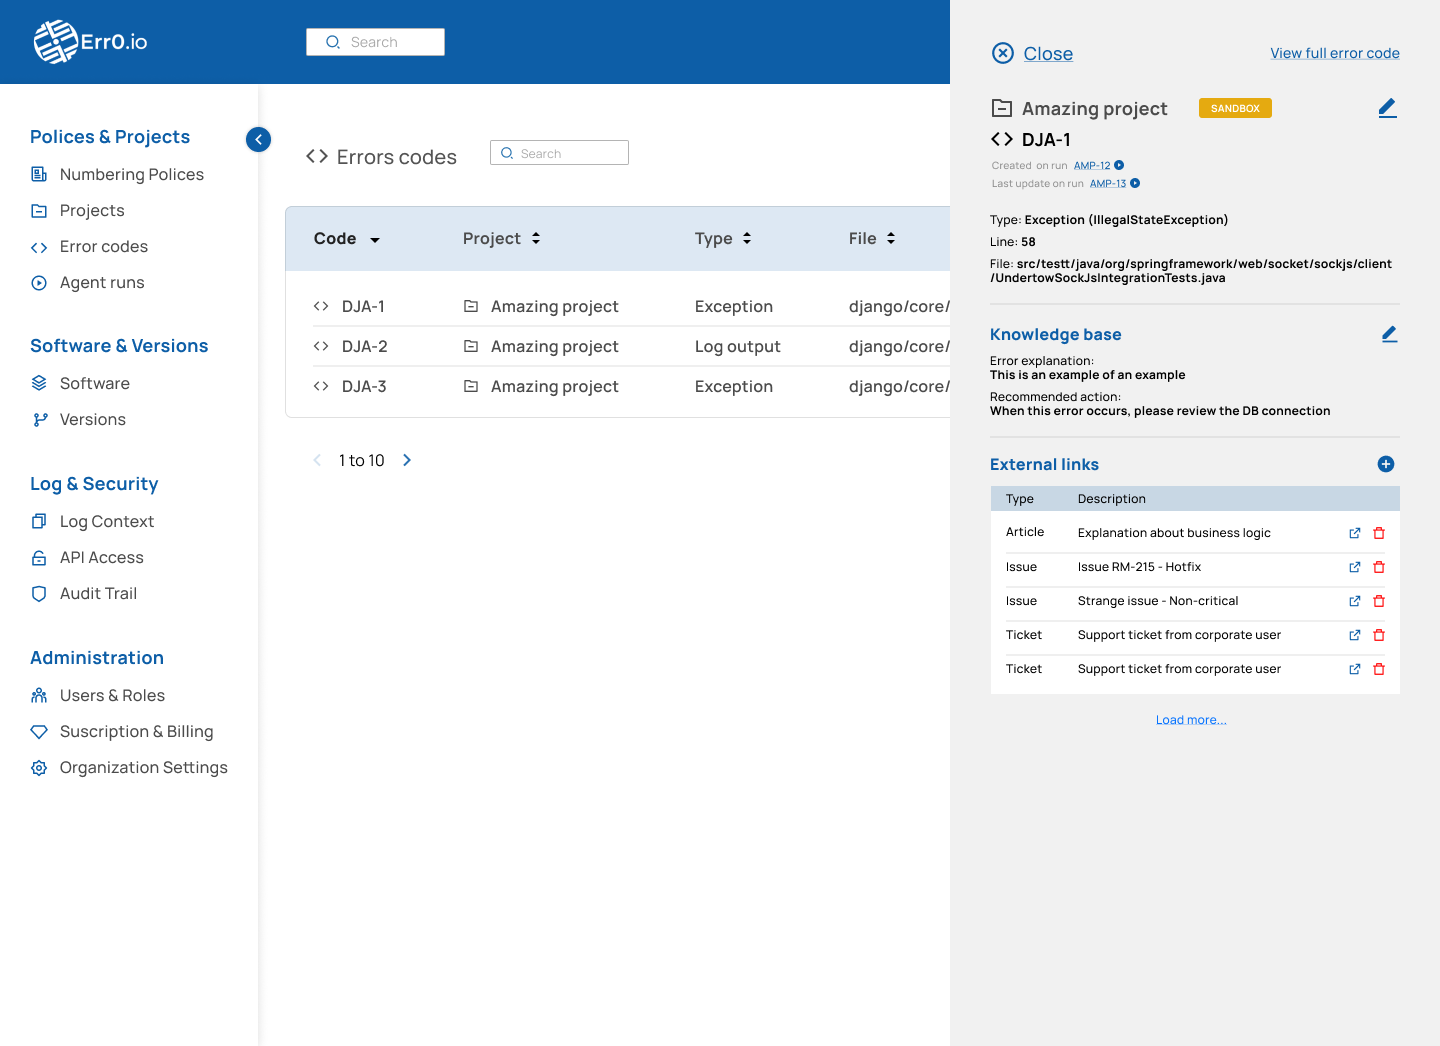
Task: Open Strange issue - Non-critical link
Action: click(1355, 601)
